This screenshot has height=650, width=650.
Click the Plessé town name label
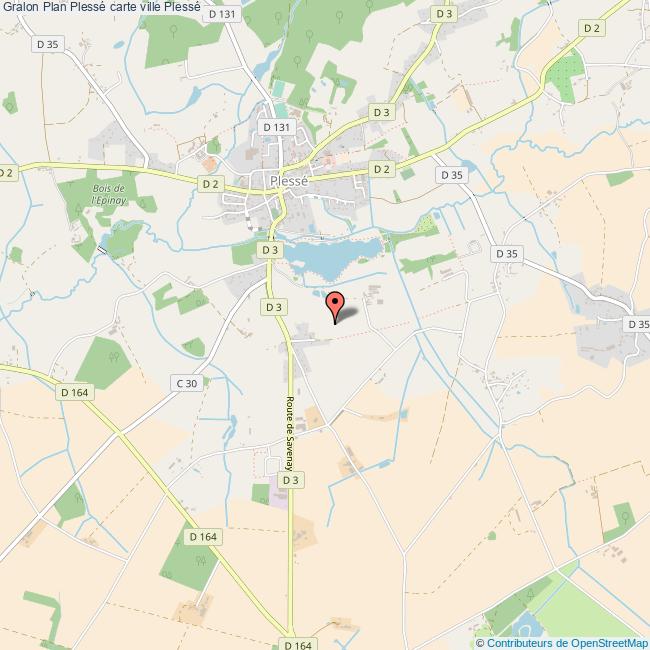coord(289,181)
